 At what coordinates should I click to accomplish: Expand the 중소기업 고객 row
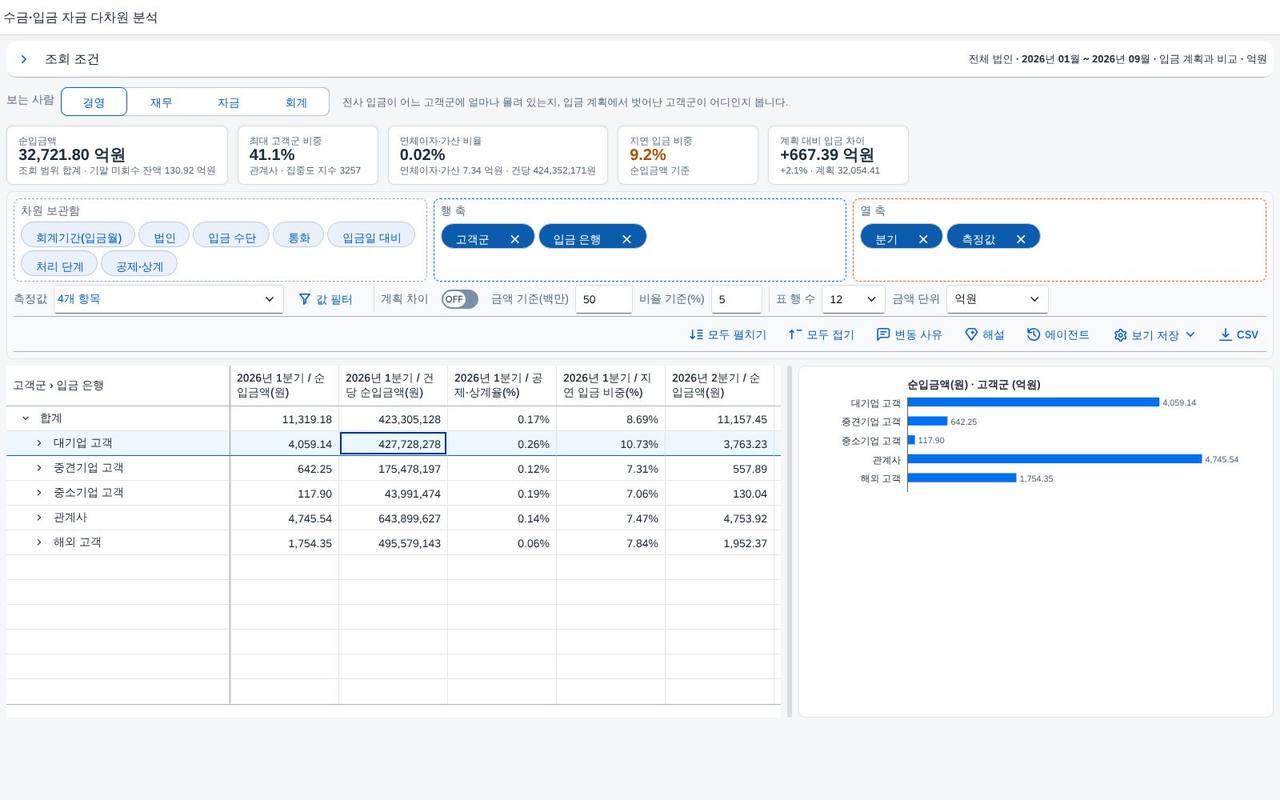(x=39, y=493)
